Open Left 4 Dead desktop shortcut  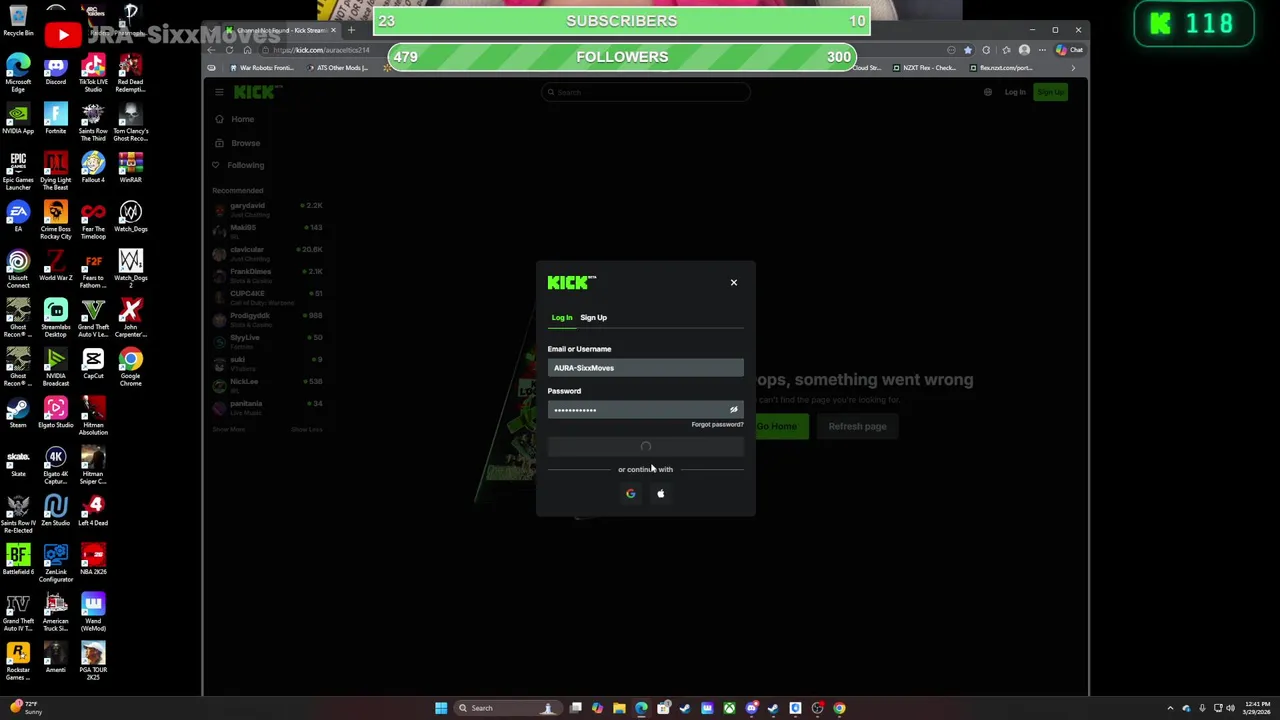[93, 511]
